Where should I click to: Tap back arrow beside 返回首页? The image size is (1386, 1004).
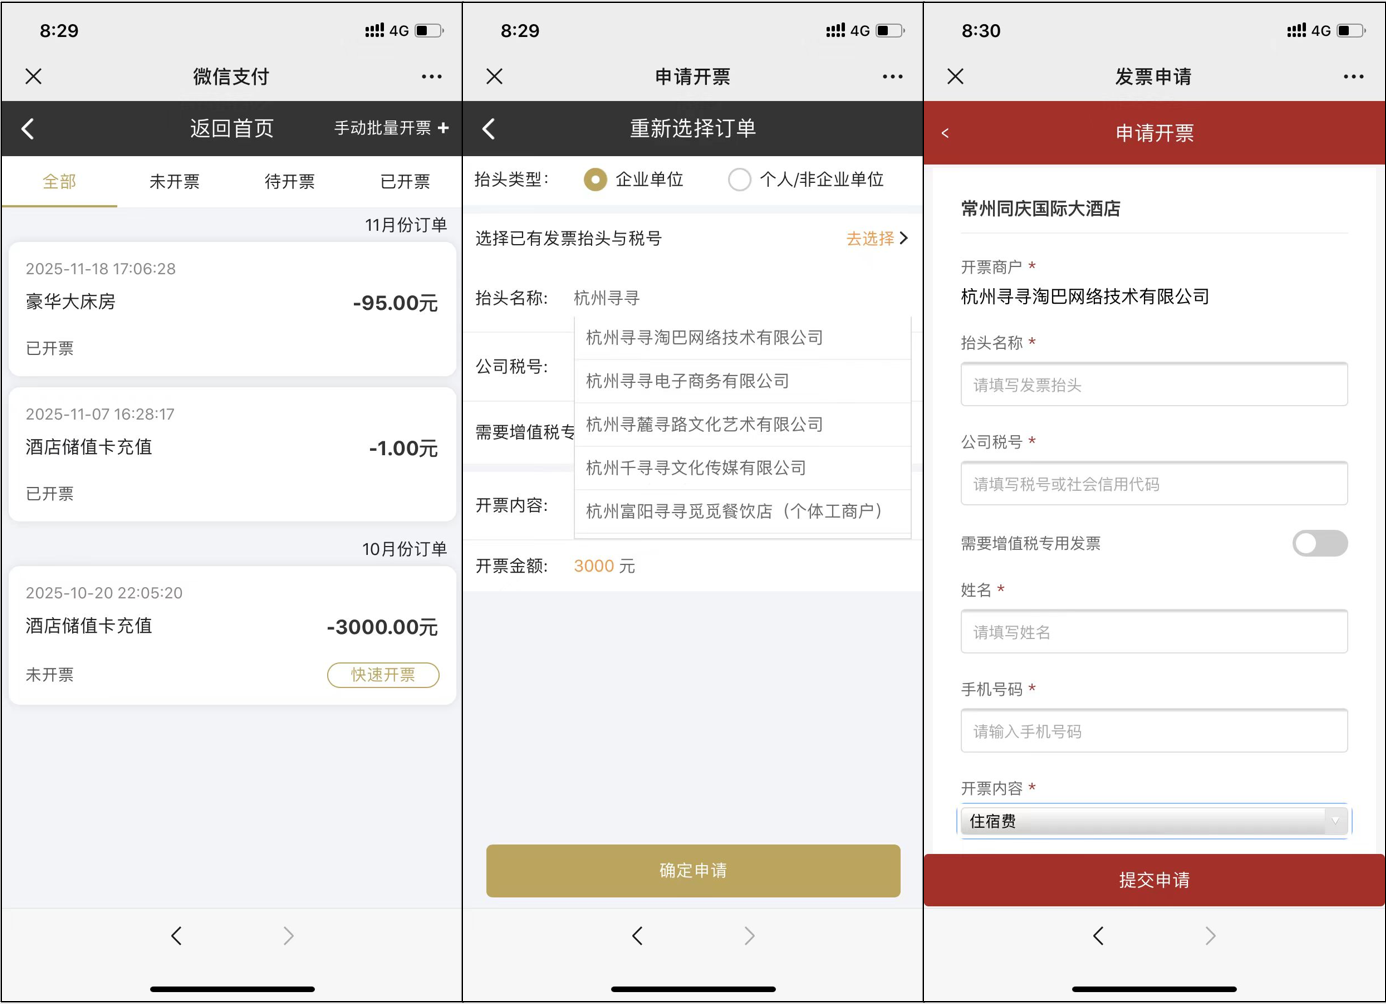click(28, 129)
